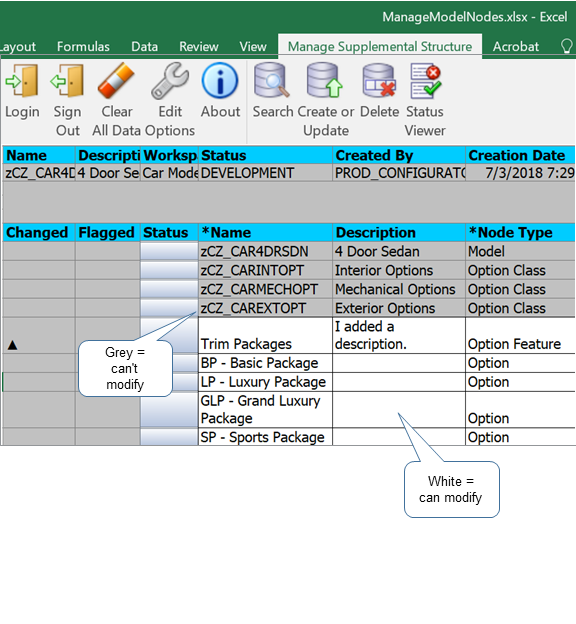Click the status cell beside zCZ_CAR4DRSDN

(169, 252)
